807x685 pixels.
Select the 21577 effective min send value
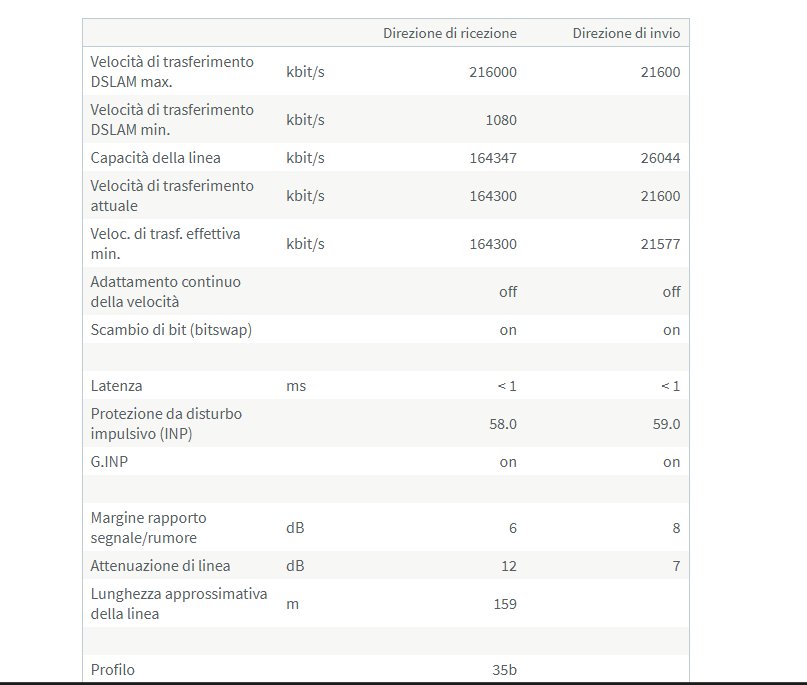(x=661, y=244)
